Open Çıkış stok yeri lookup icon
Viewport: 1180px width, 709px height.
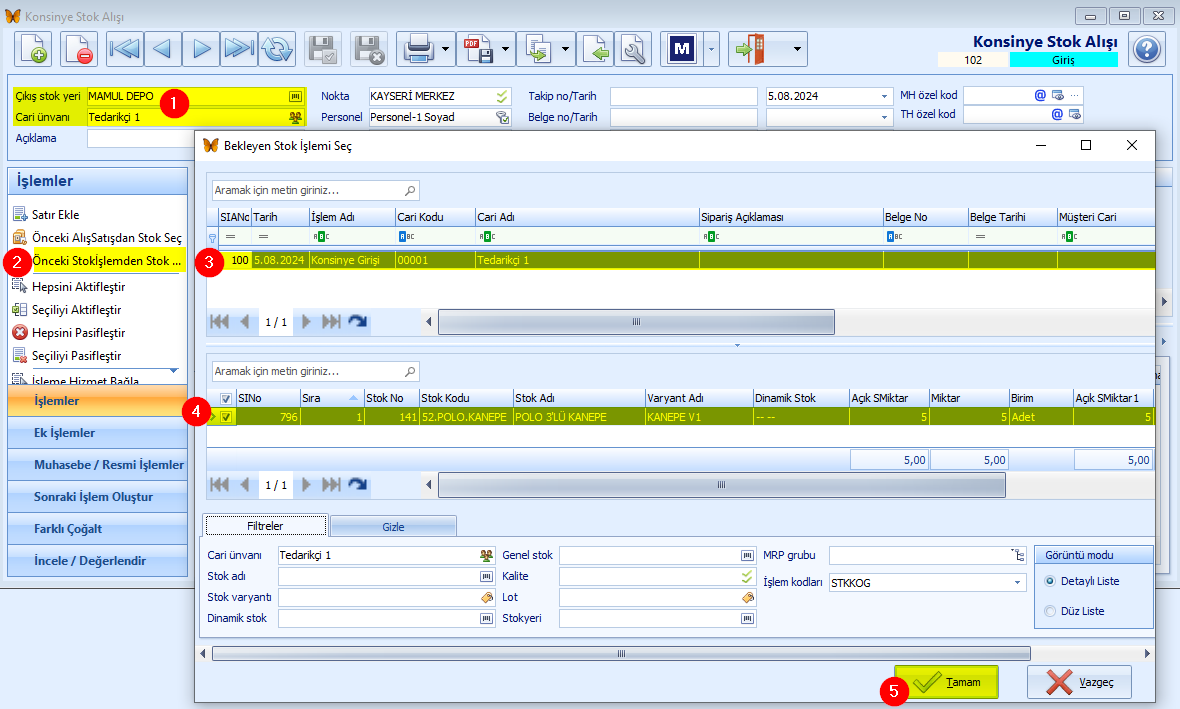tap(296, 96)
